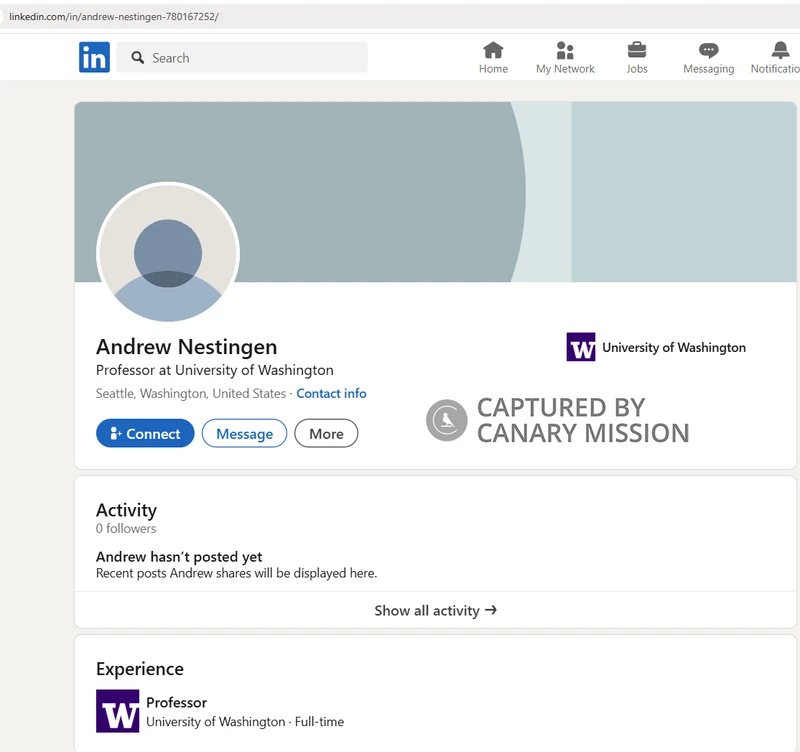The height and width of the screenshot is (752, 800).
Task: Click the 'Professor' job title under Experience
Action: pos(177,703)
